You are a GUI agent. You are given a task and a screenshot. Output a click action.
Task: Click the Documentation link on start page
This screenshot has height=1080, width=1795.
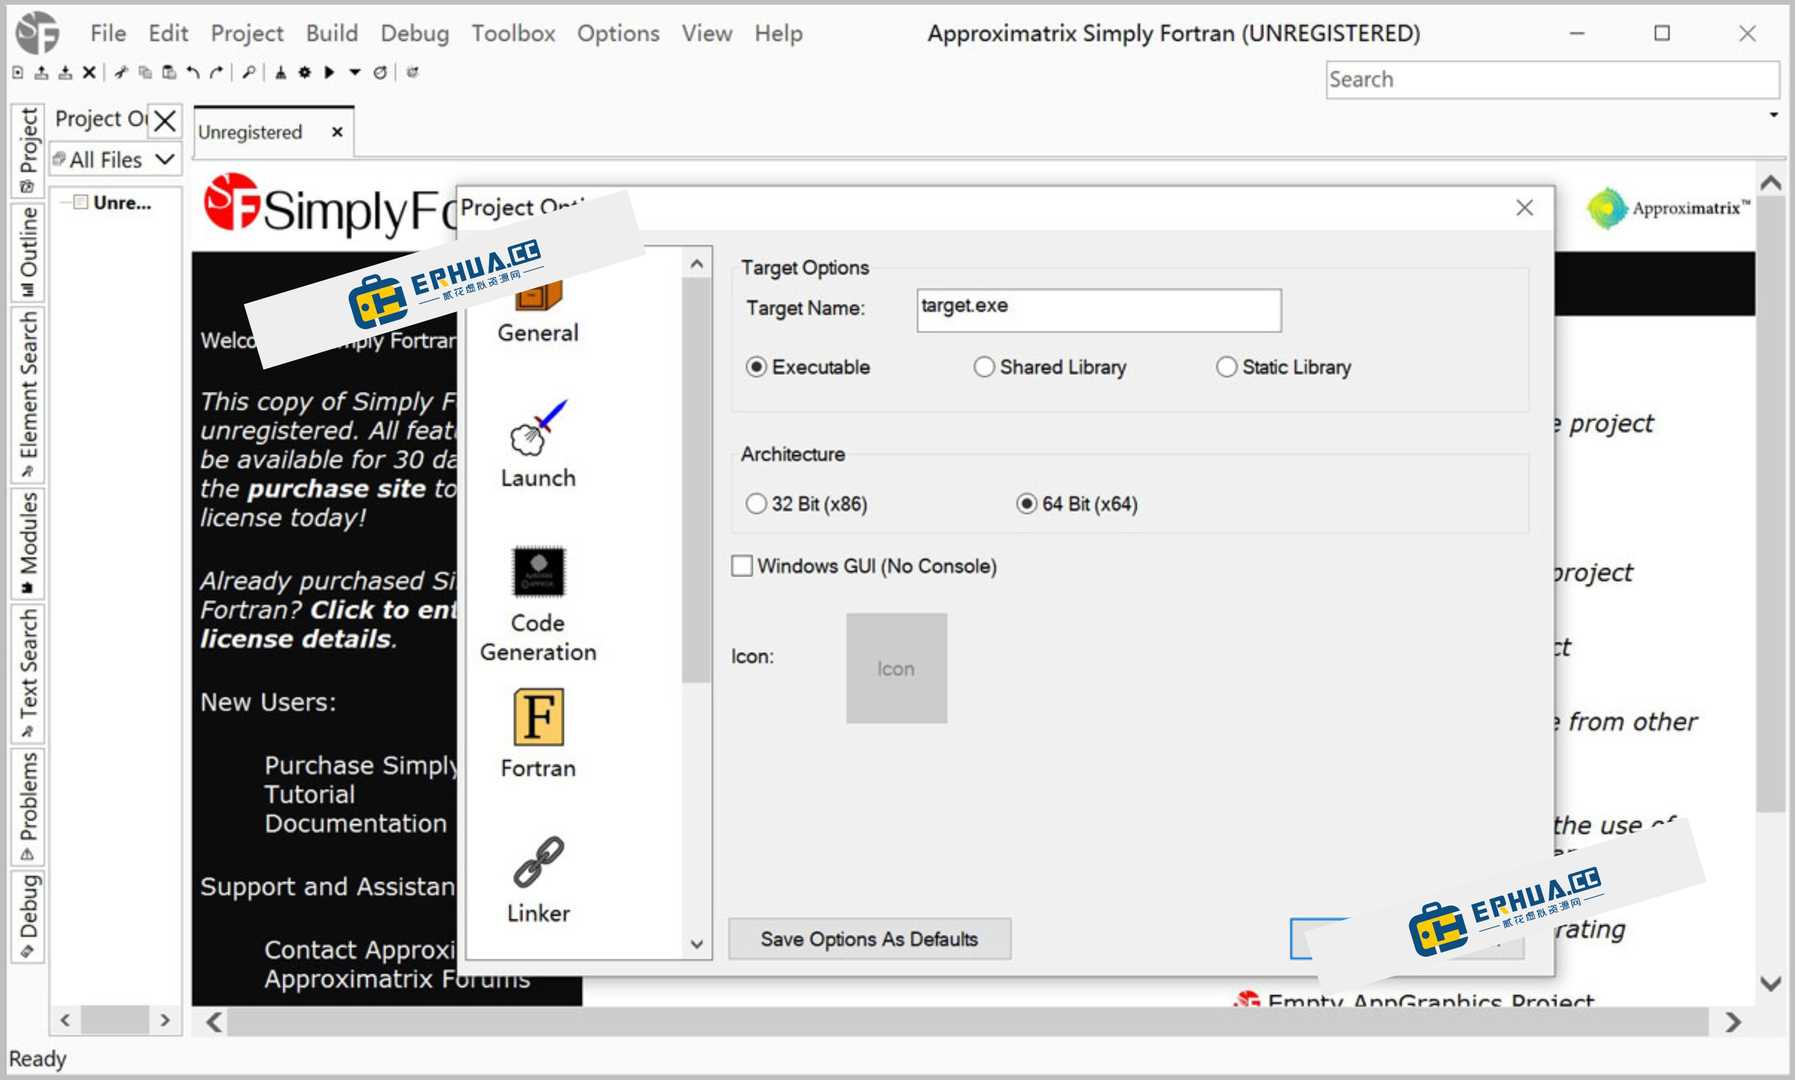[x=356, y=823]
